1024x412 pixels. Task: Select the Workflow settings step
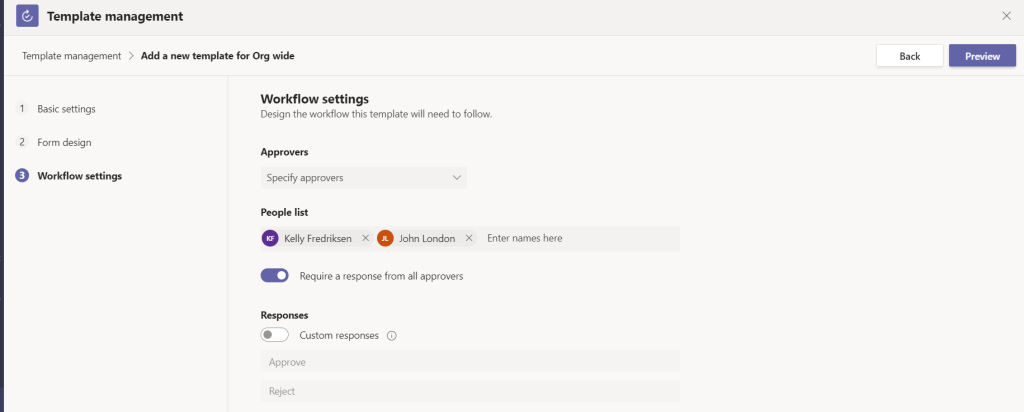pos(79,176)
